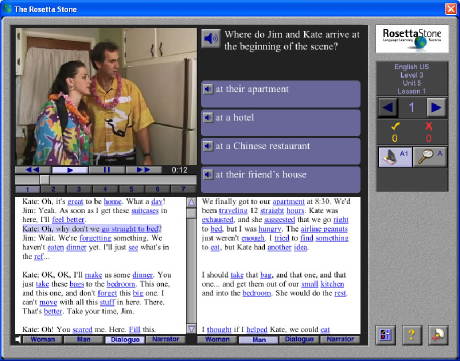Image resolution: width=460 pixels, height=361 pixels.
Task: Go to the previous lesson item arrow
Action: pos(388,107)
